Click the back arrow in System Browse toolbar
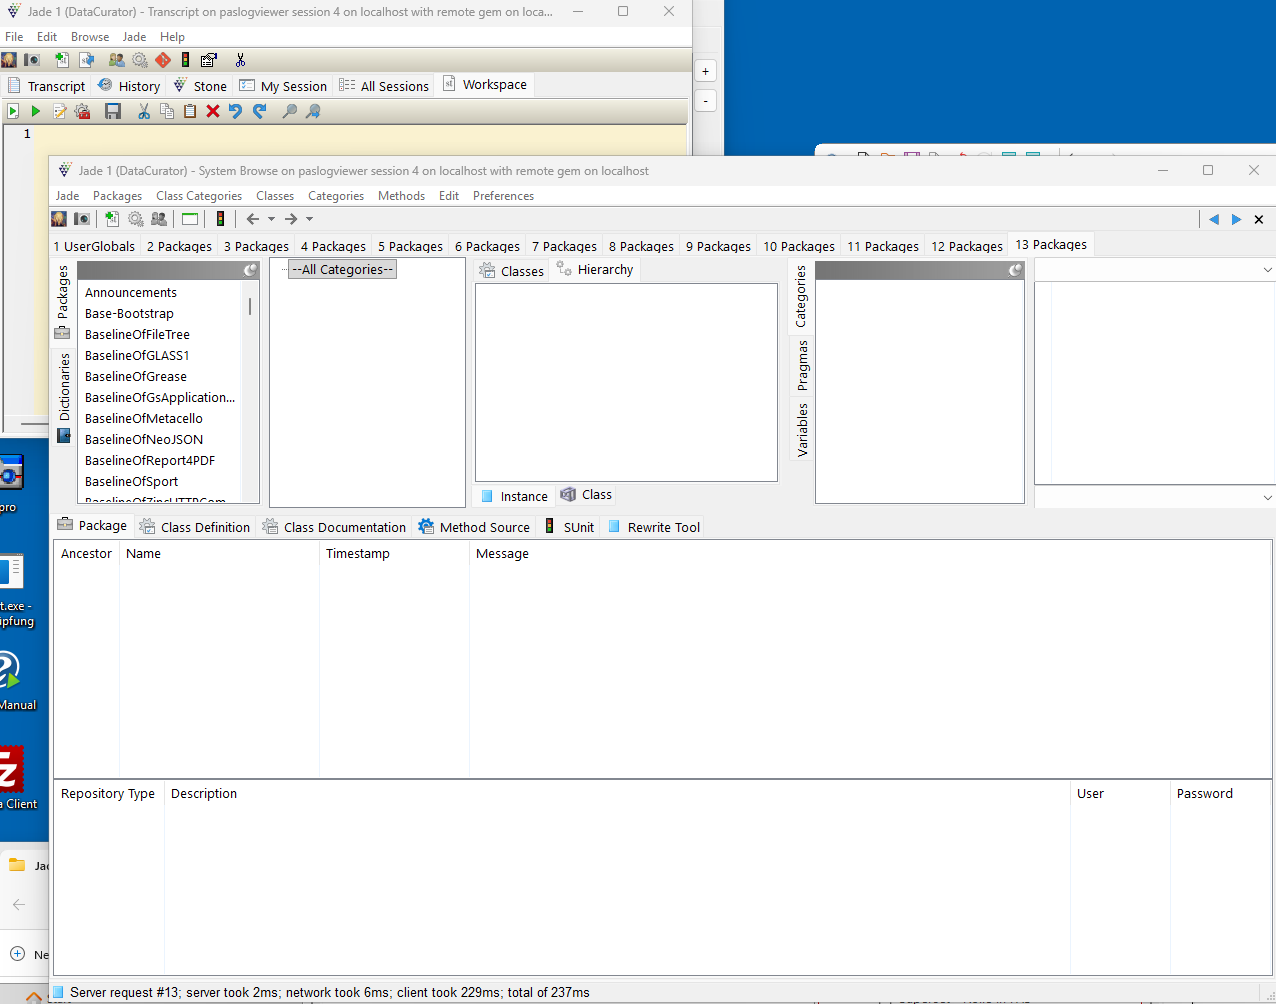The image size is (1276, 1004). coord(253,219)
